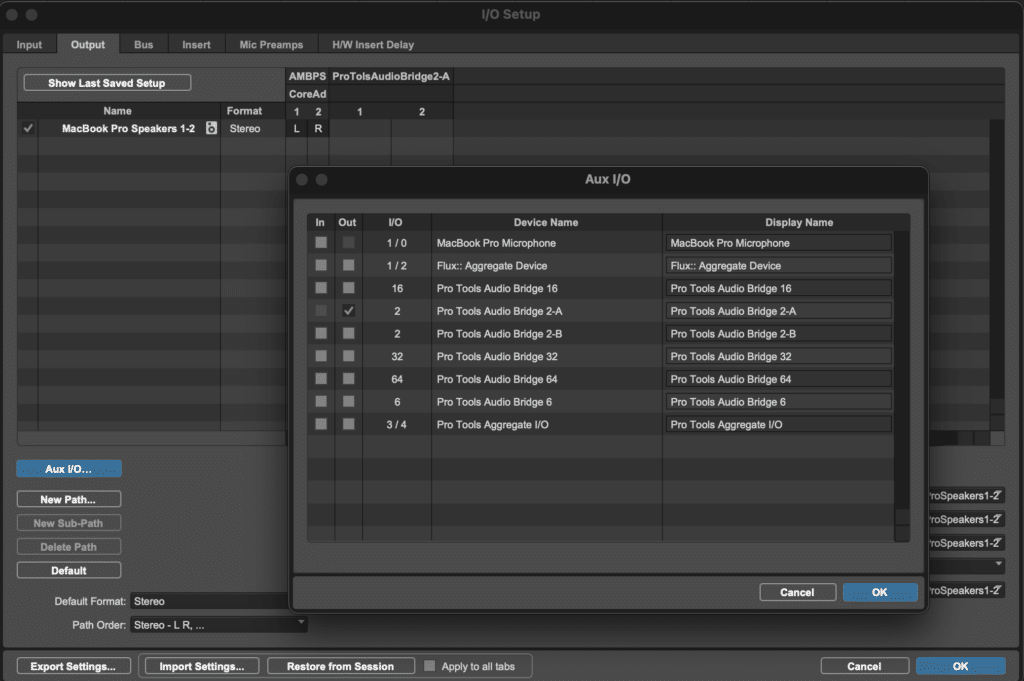The image size is (1024, 681).
Task: Toggle the MacBook Pro Speakers 1-2 path checkmark
Action: pos(28,128)
